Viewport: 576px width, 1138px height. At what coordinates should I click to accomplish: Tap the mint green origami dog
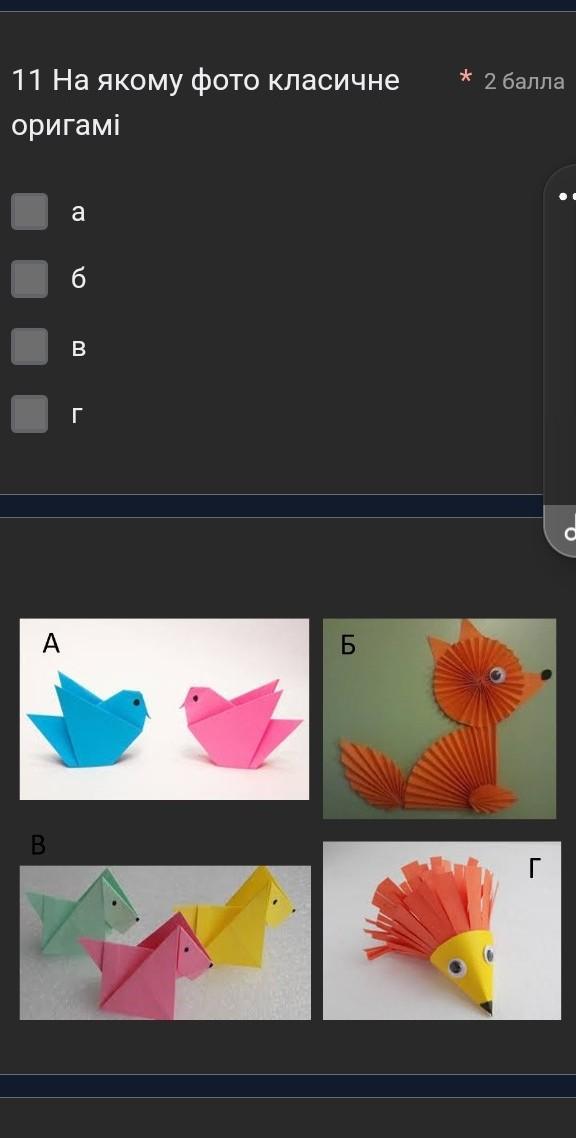pos(80,912)
